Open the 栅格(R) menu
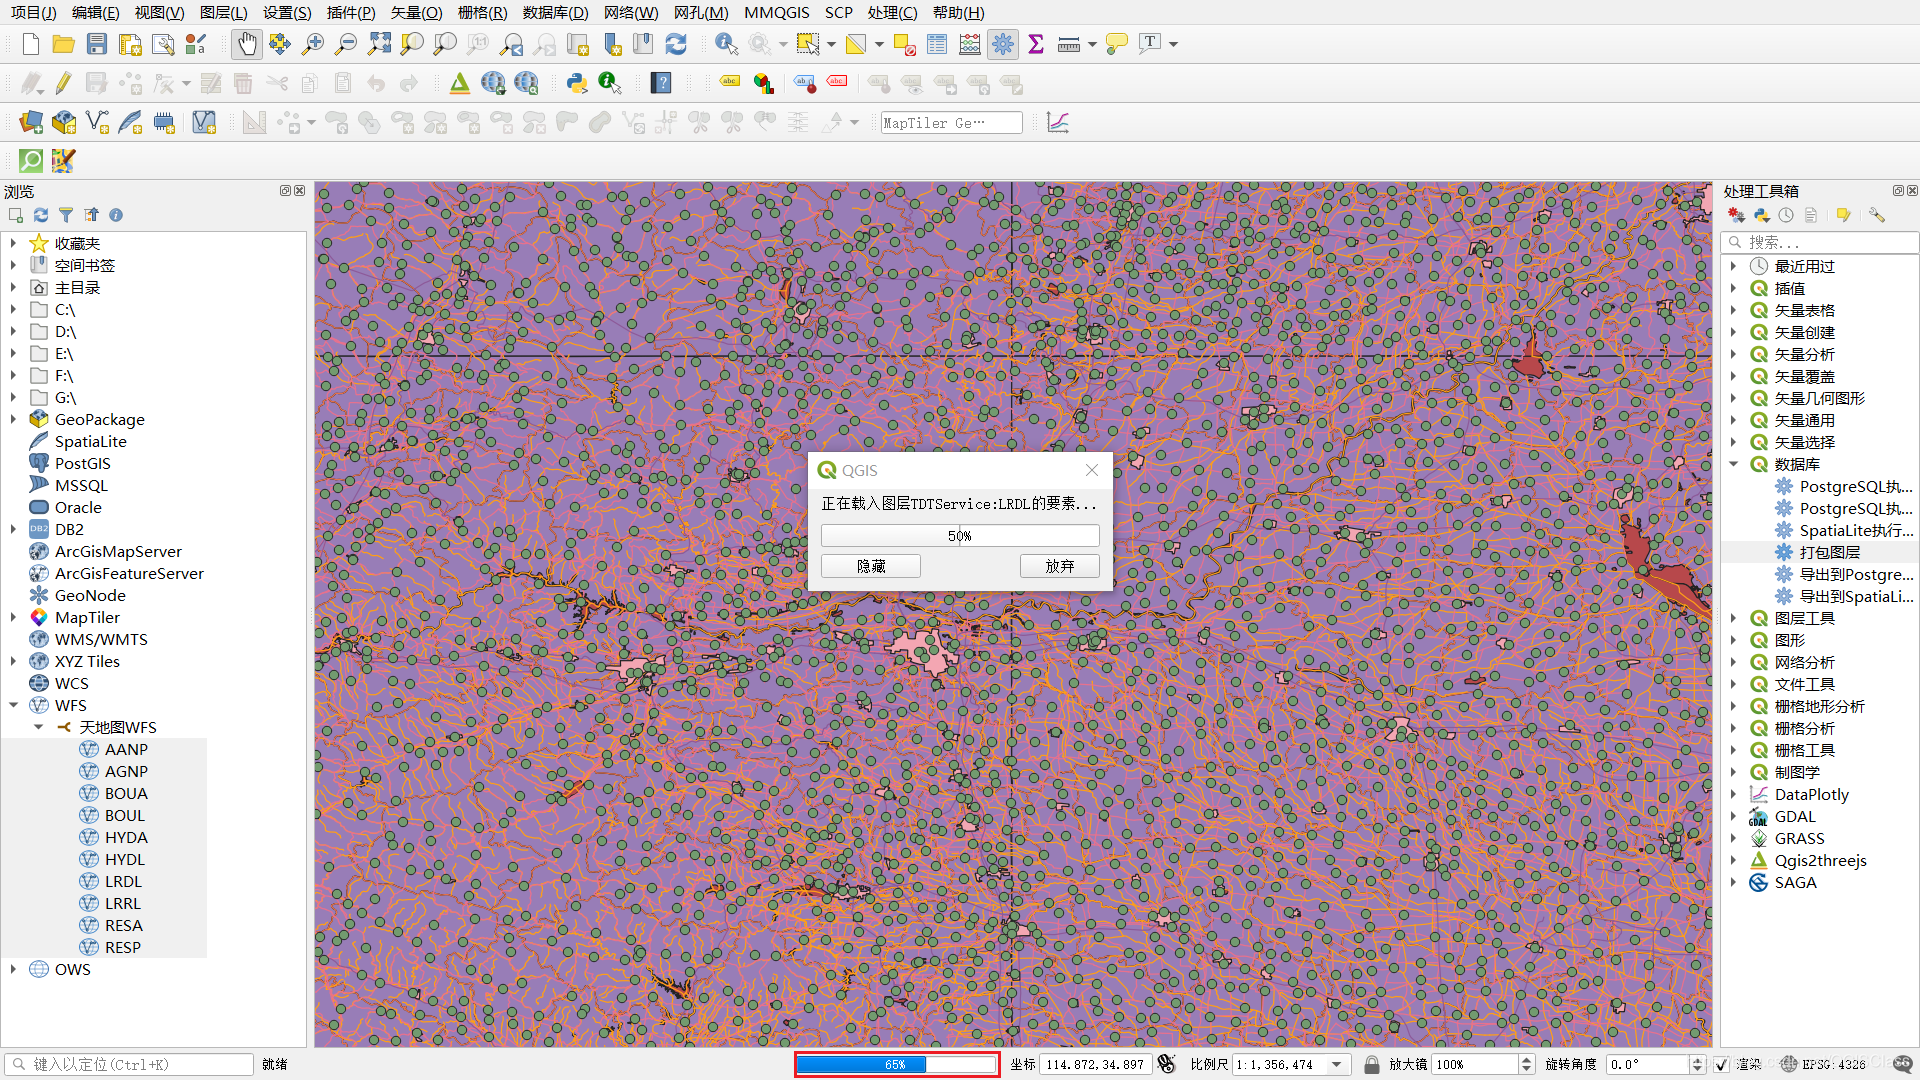1920x1080 pixels. pyautogui.click(x=482, y=12)
